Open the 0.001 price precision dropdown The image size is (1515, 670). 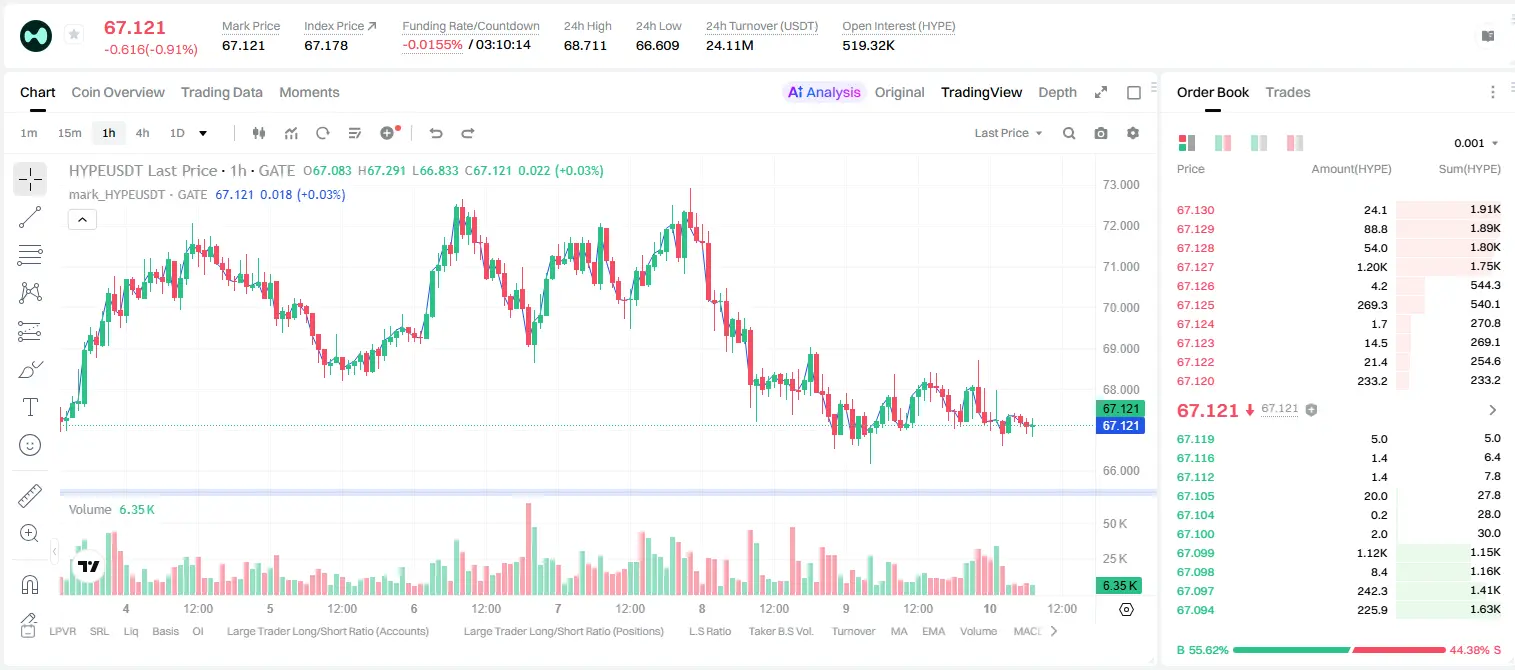pos(1476,143)
